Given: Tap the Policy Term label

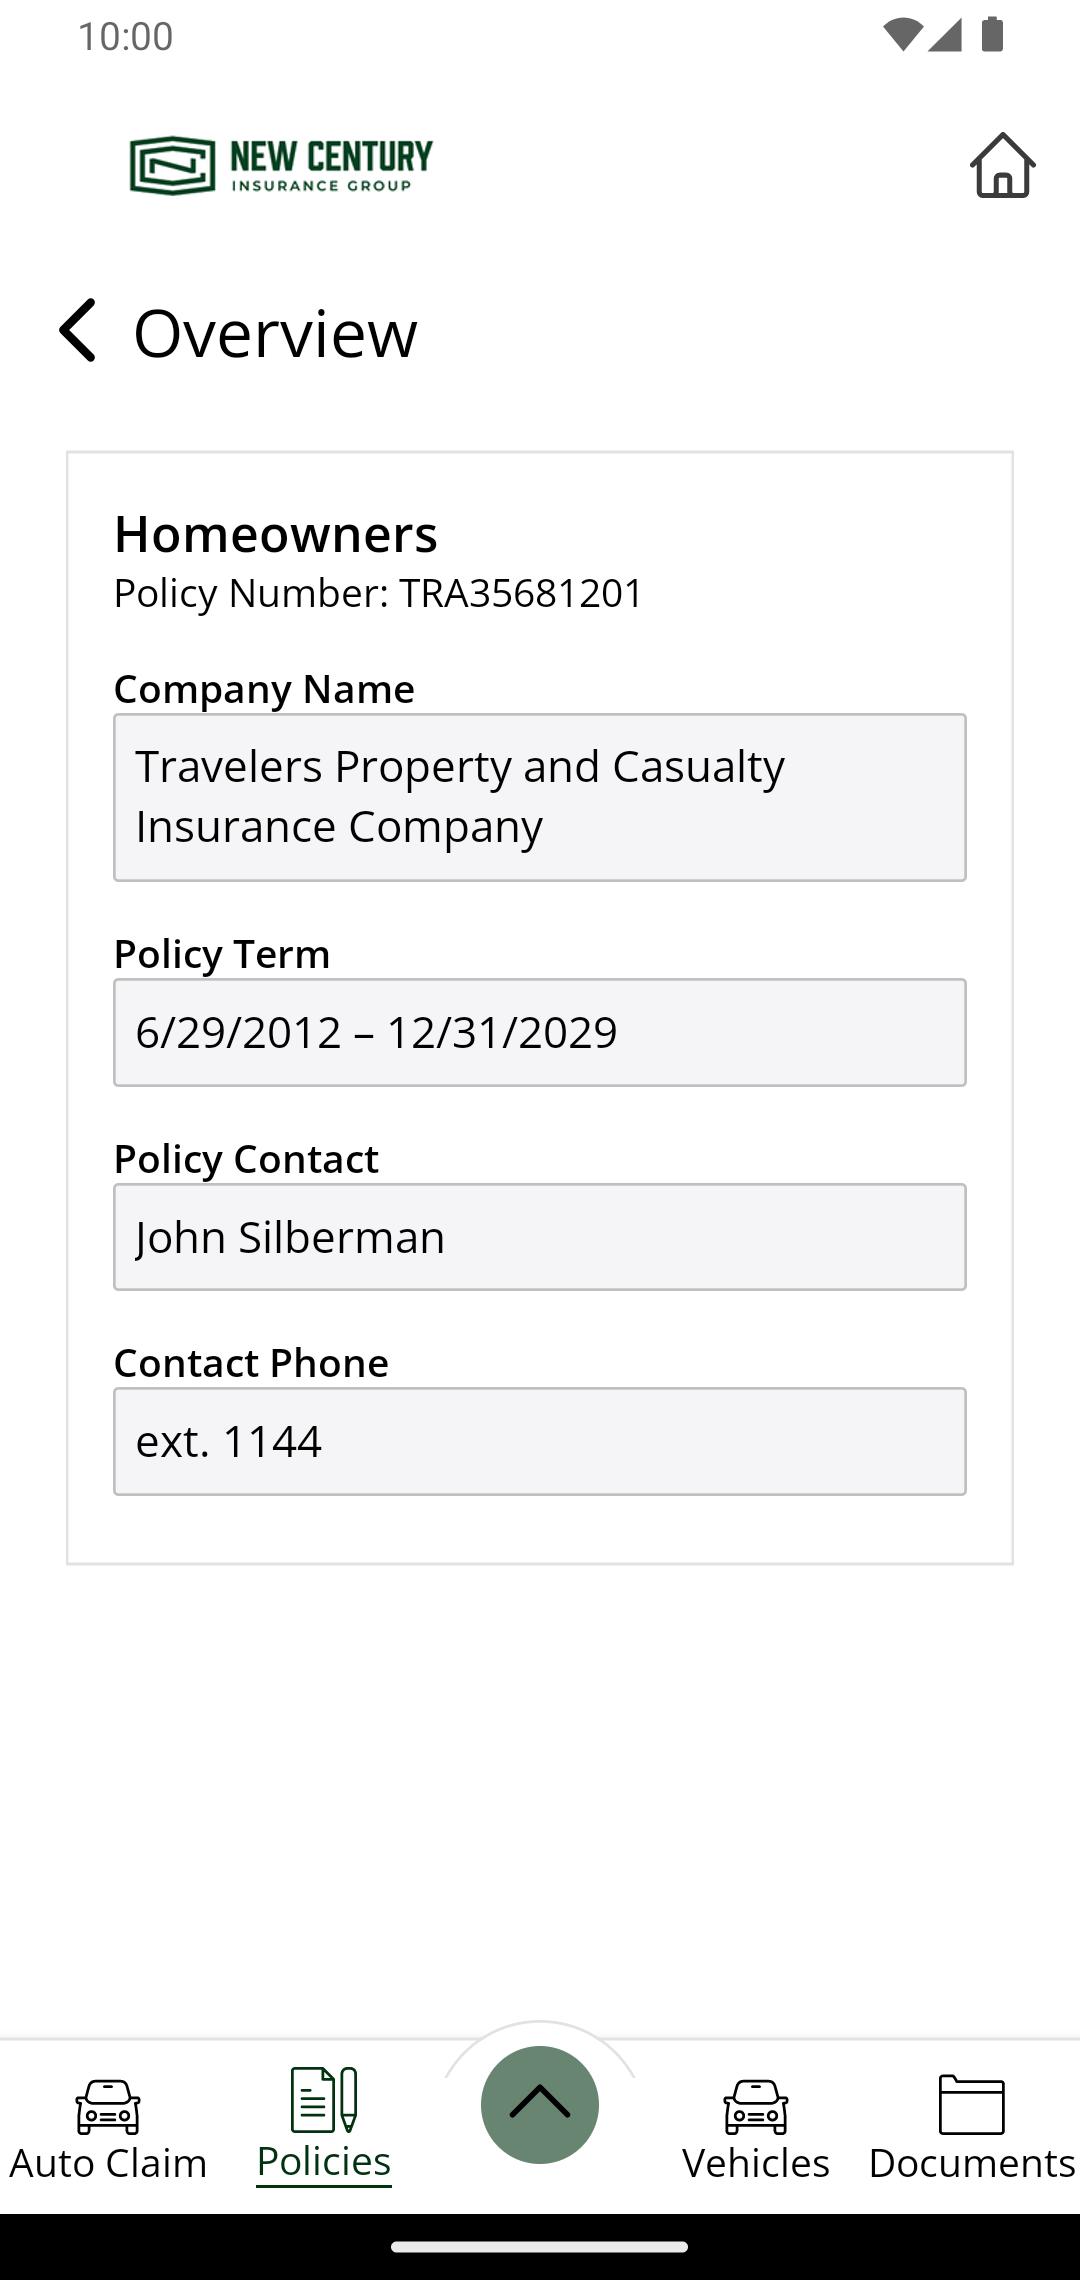Looking at the screenshot, I should (222, 954).
